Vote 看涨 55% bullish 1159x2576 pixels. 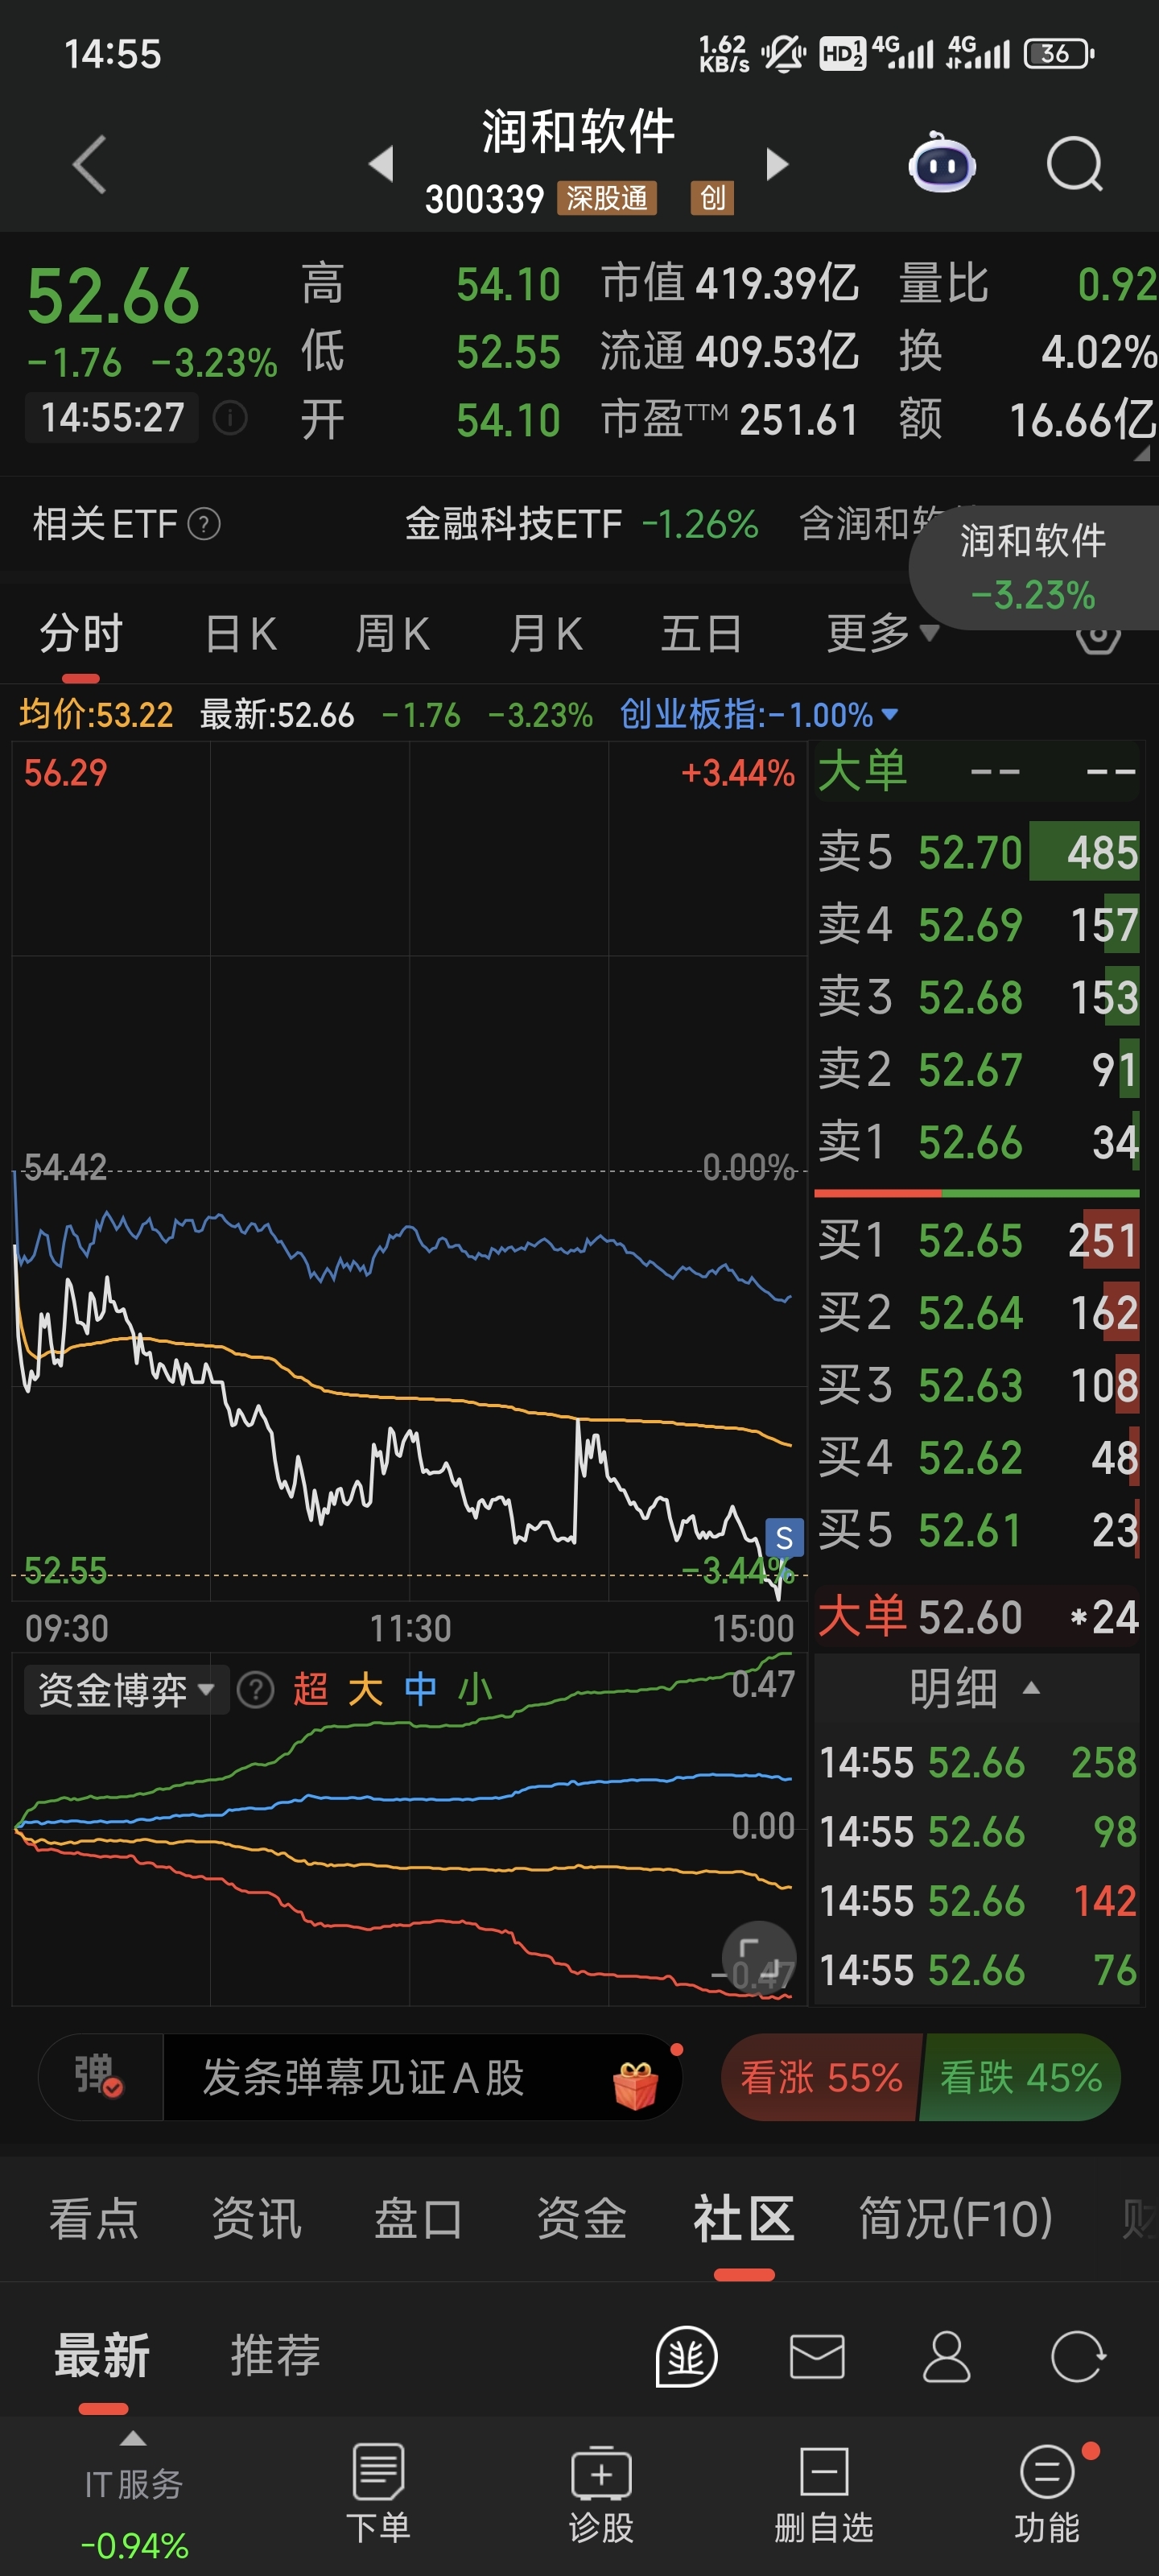(x=820, y=2077)
